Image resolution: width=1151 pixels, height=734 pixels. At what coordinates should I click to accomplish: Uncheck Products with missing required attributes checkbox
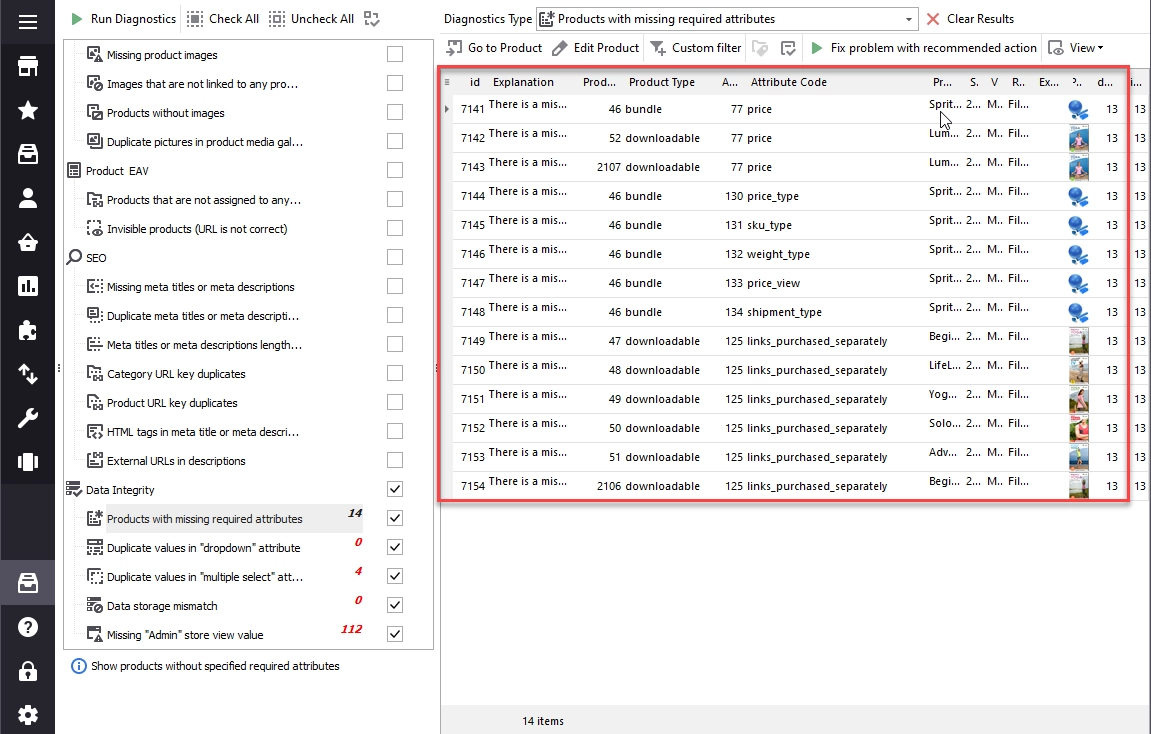point(395,518)
